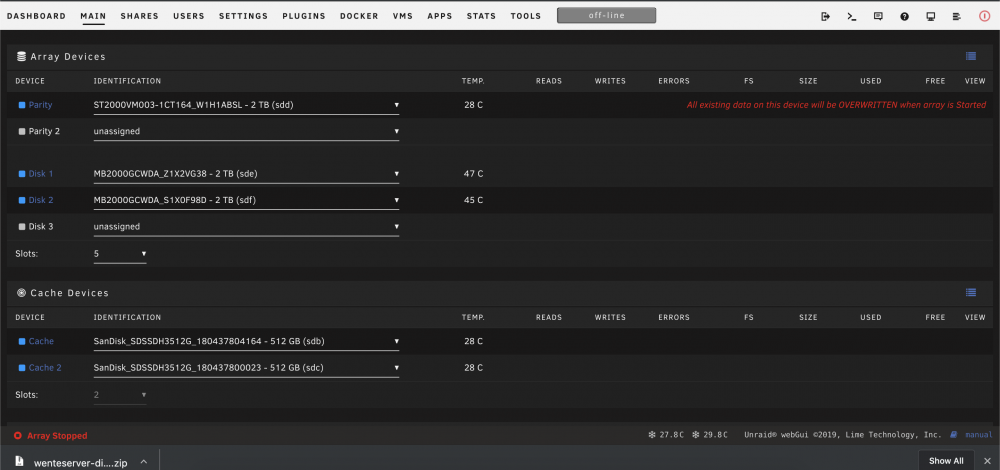The width and height of the screenshot is (1000, 470).
Task: Open Parity 2 unassigned dropdown
Action: 246,131
